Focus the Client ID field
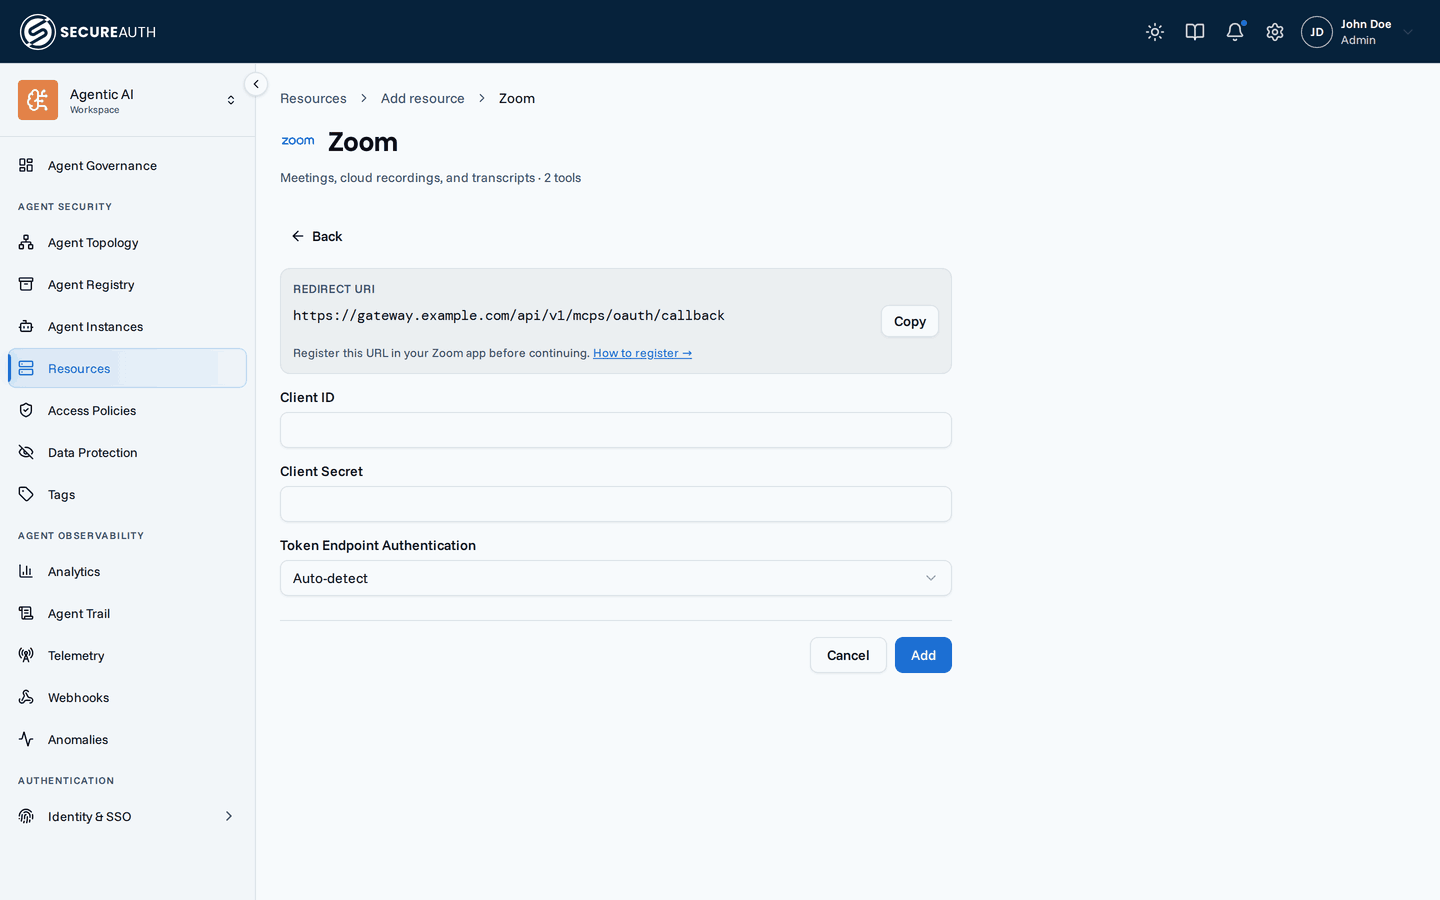1440x900 pixels. (616, 430)
